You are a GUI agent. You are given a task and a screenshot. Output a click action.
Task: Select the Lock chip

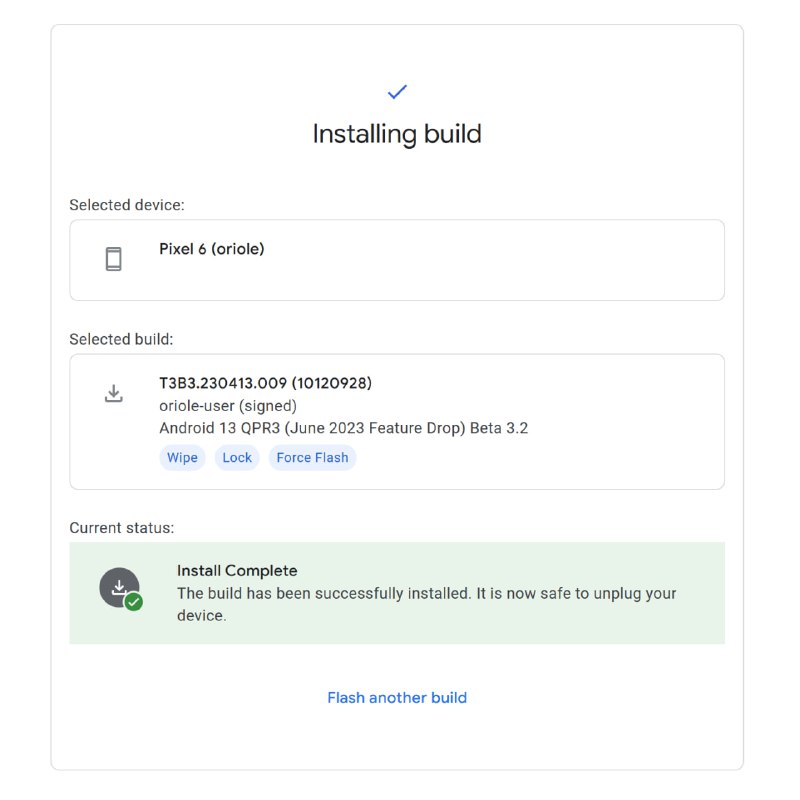237,458
